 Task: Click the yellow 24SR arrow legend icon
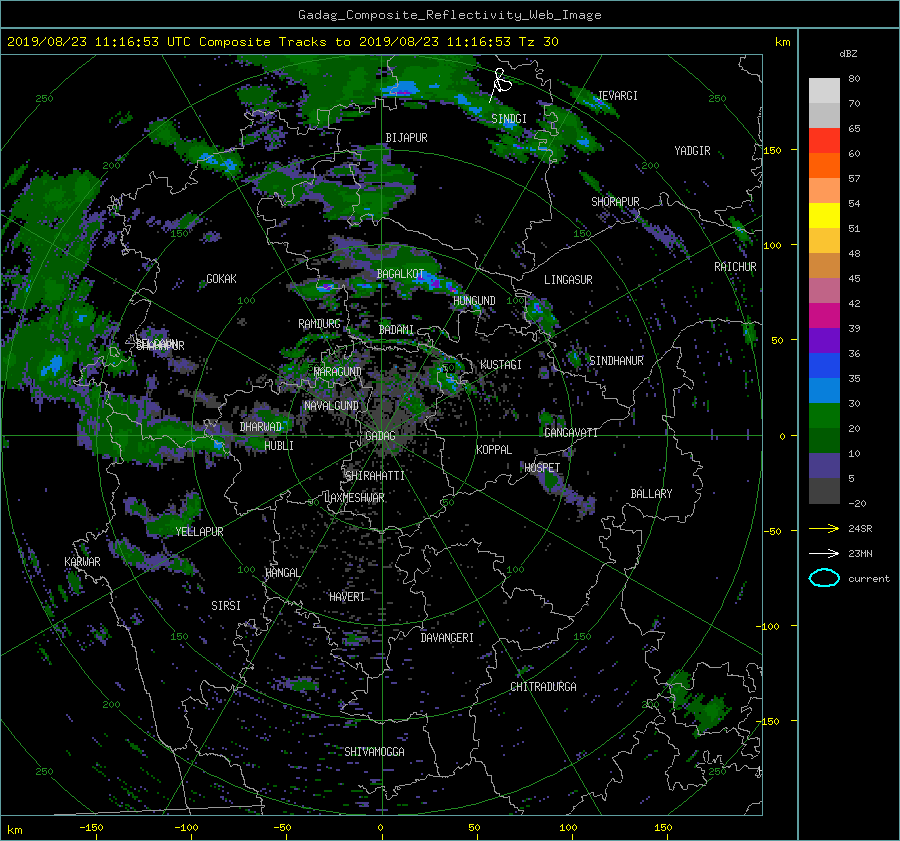click(x=824, y=528)
